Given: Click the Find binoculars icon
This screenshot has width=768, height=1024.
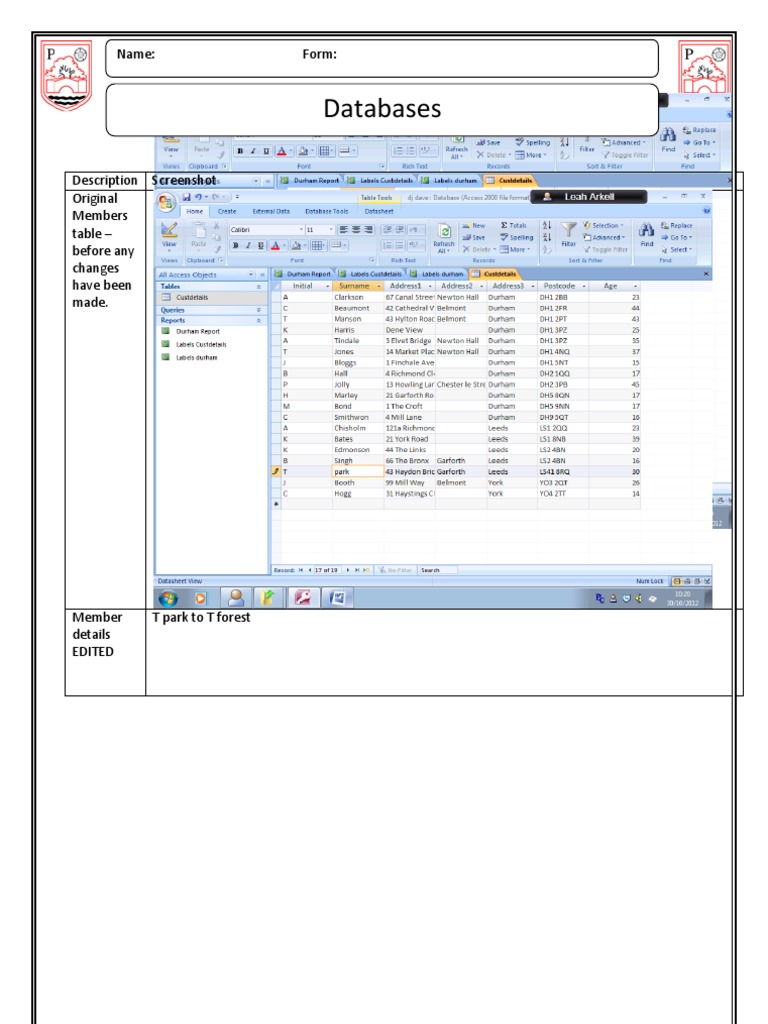Looking at the screenshot, I should pos(647,229).
